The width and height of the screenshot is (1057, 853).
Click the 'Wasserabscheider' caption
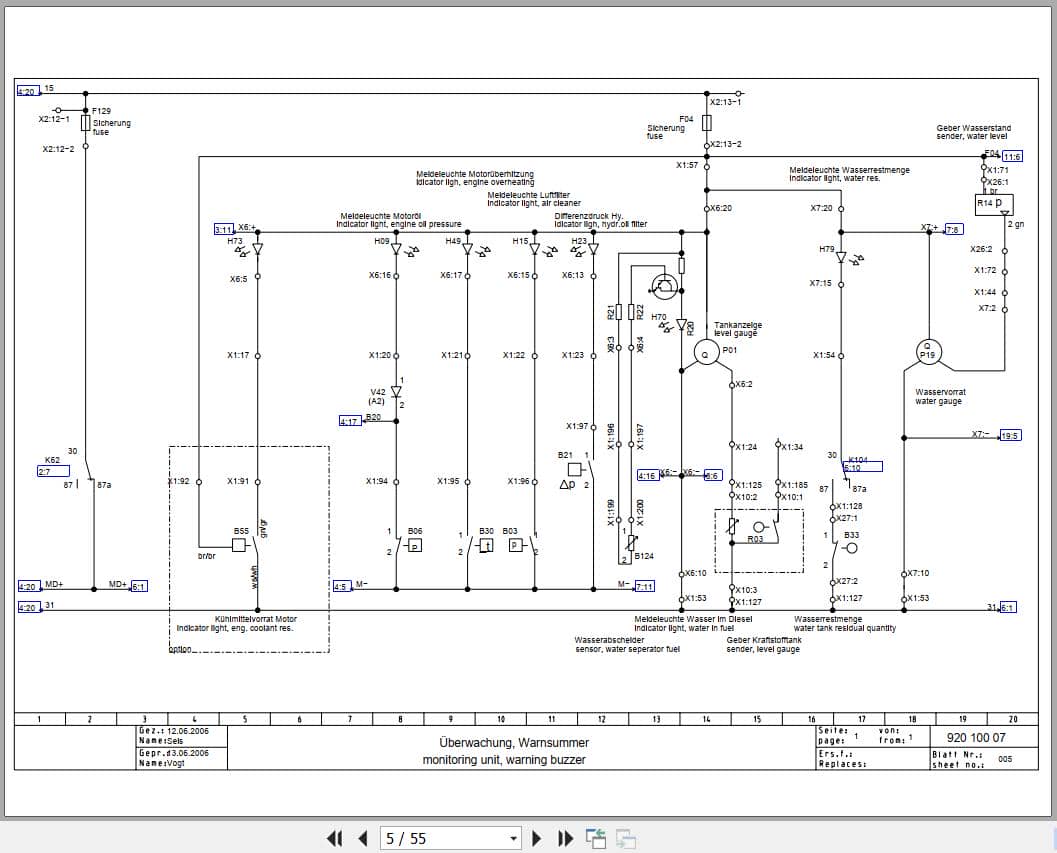(x=609, y=640)
